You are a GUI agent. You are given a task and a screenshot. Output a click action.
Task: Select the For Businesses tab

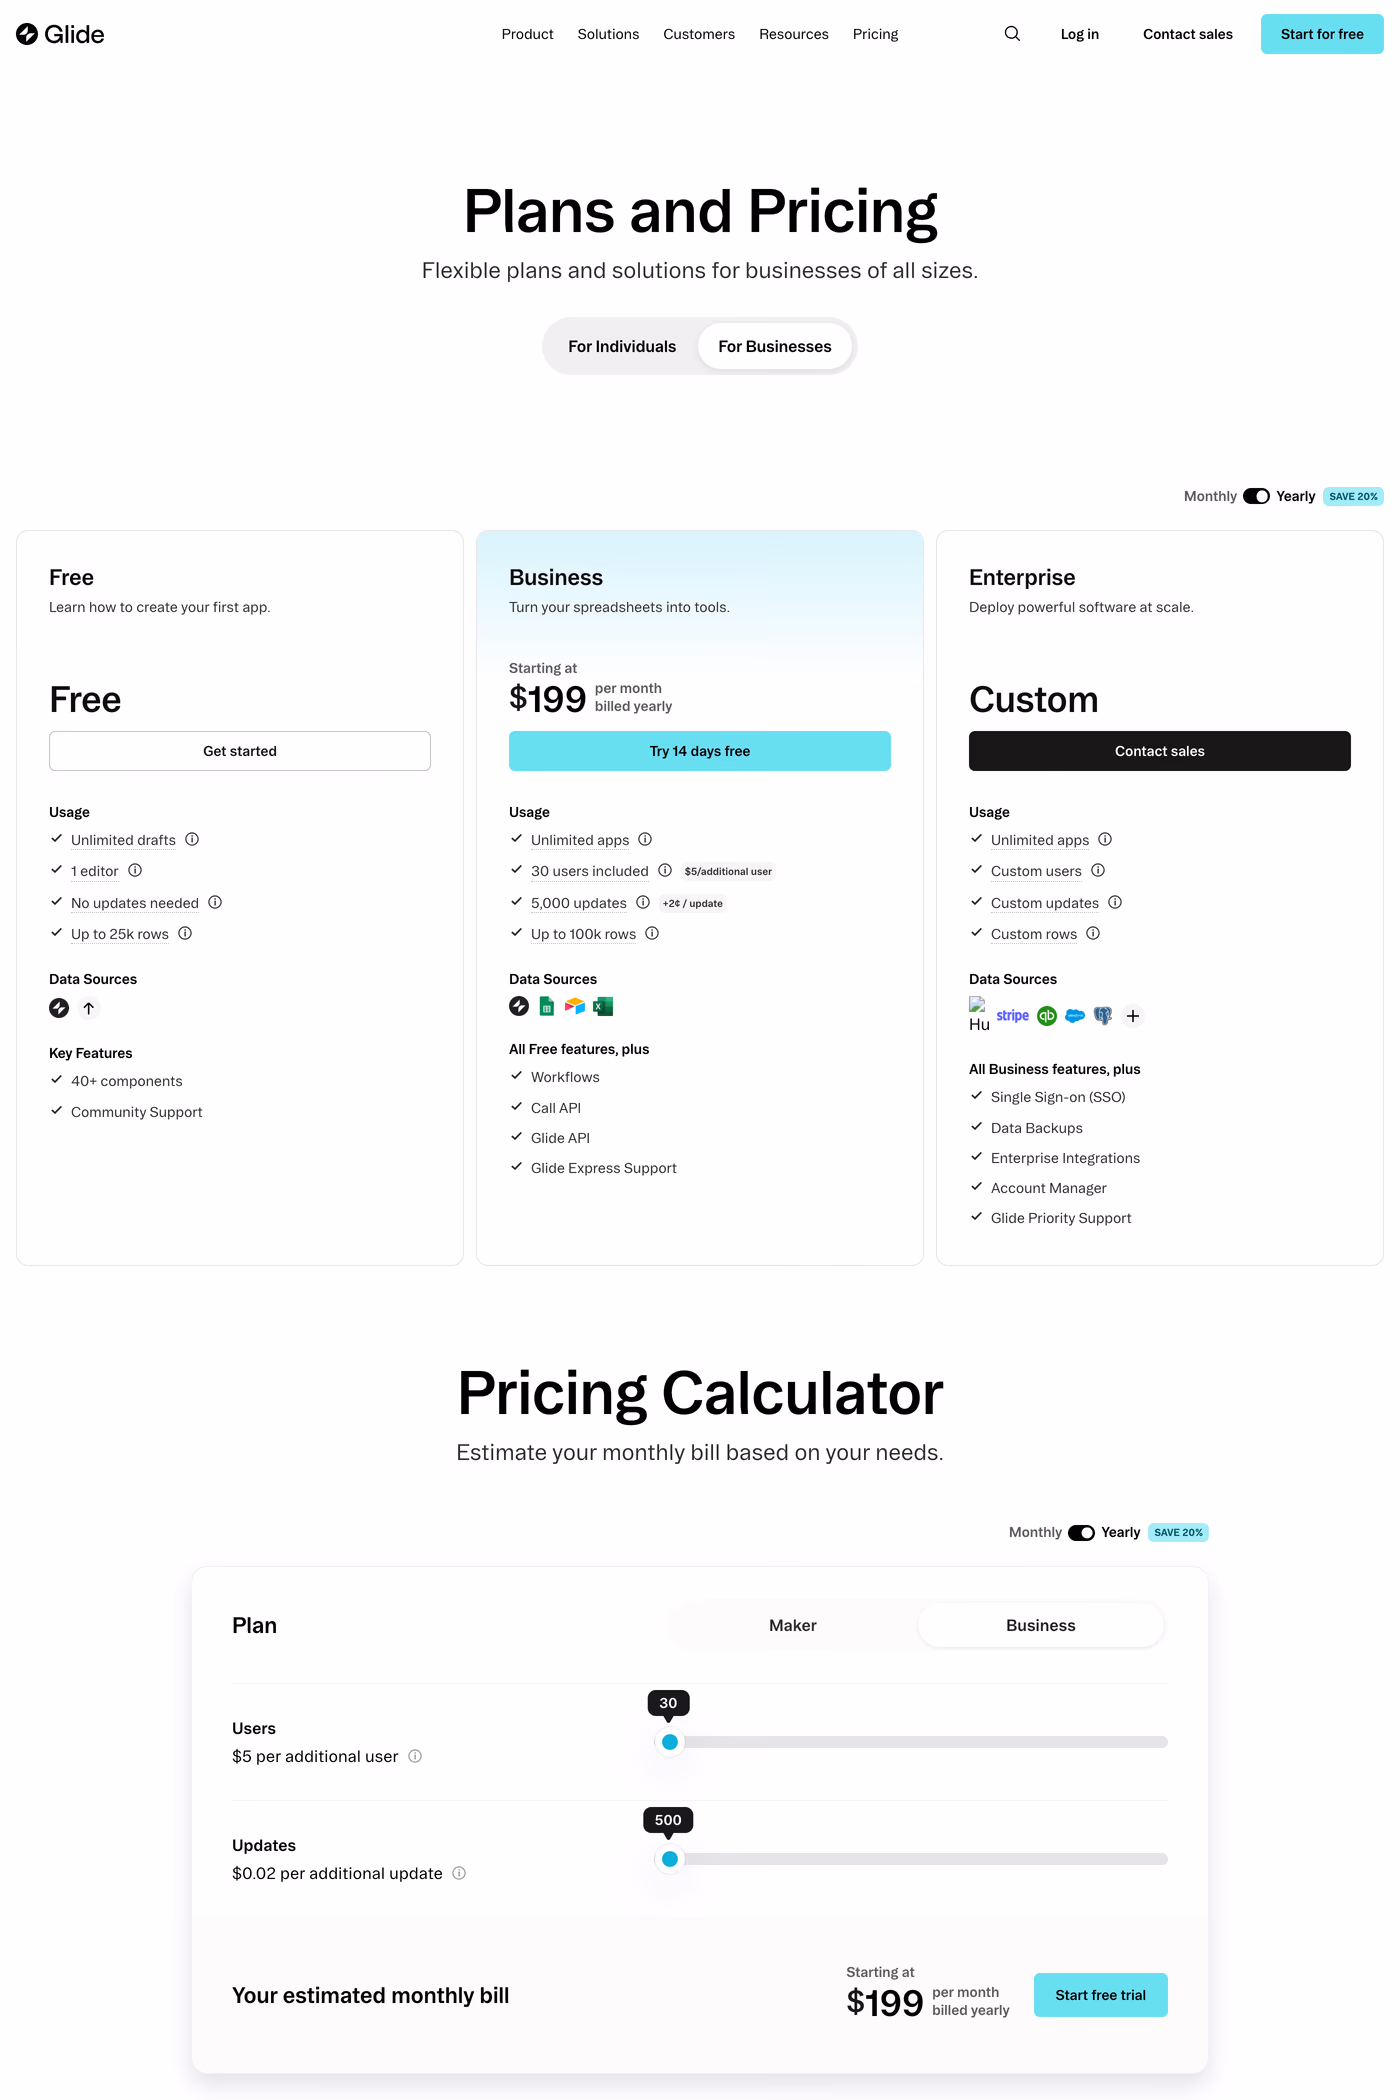pyautogui.click(x=775, y=346)
